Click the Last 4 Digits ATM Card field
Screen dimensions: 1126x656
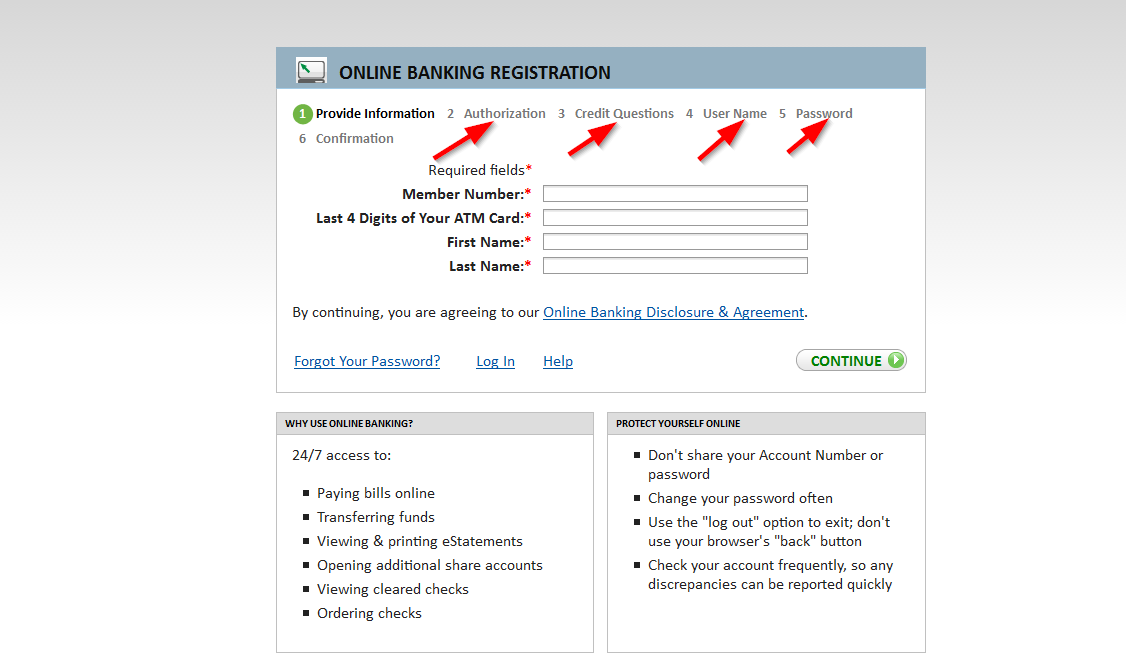tap(675, 217)
